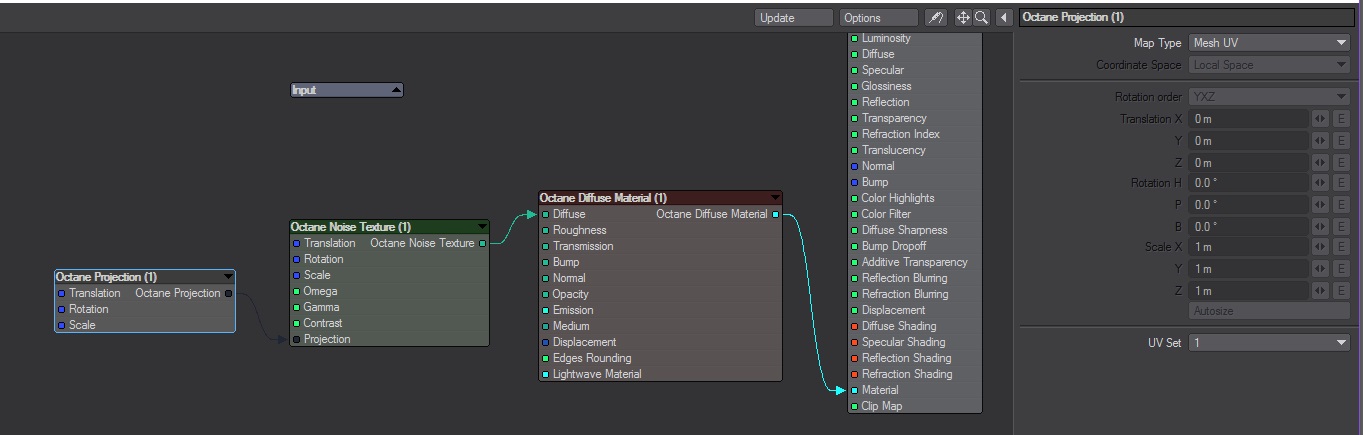
Task: Toggle envelope E button for Rotation H
Action: coord(1342,183)
